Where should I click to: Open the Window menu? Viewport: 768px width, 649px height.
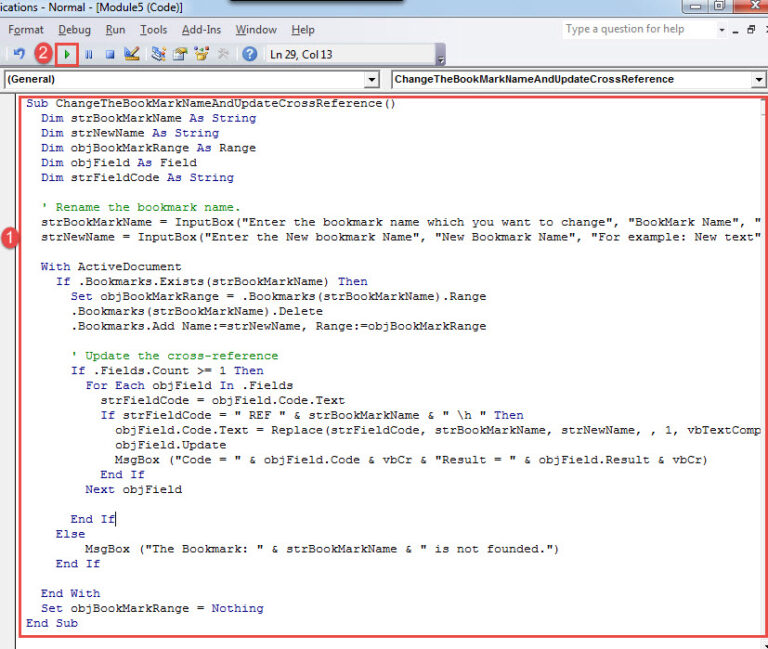pos(256,30)
